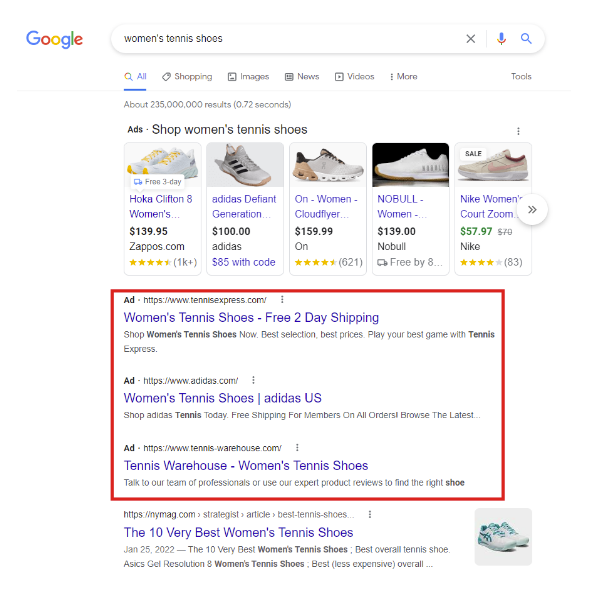Click the $100.00 adidas price
The width and height of the screenshot is (609, 596).
231,231
